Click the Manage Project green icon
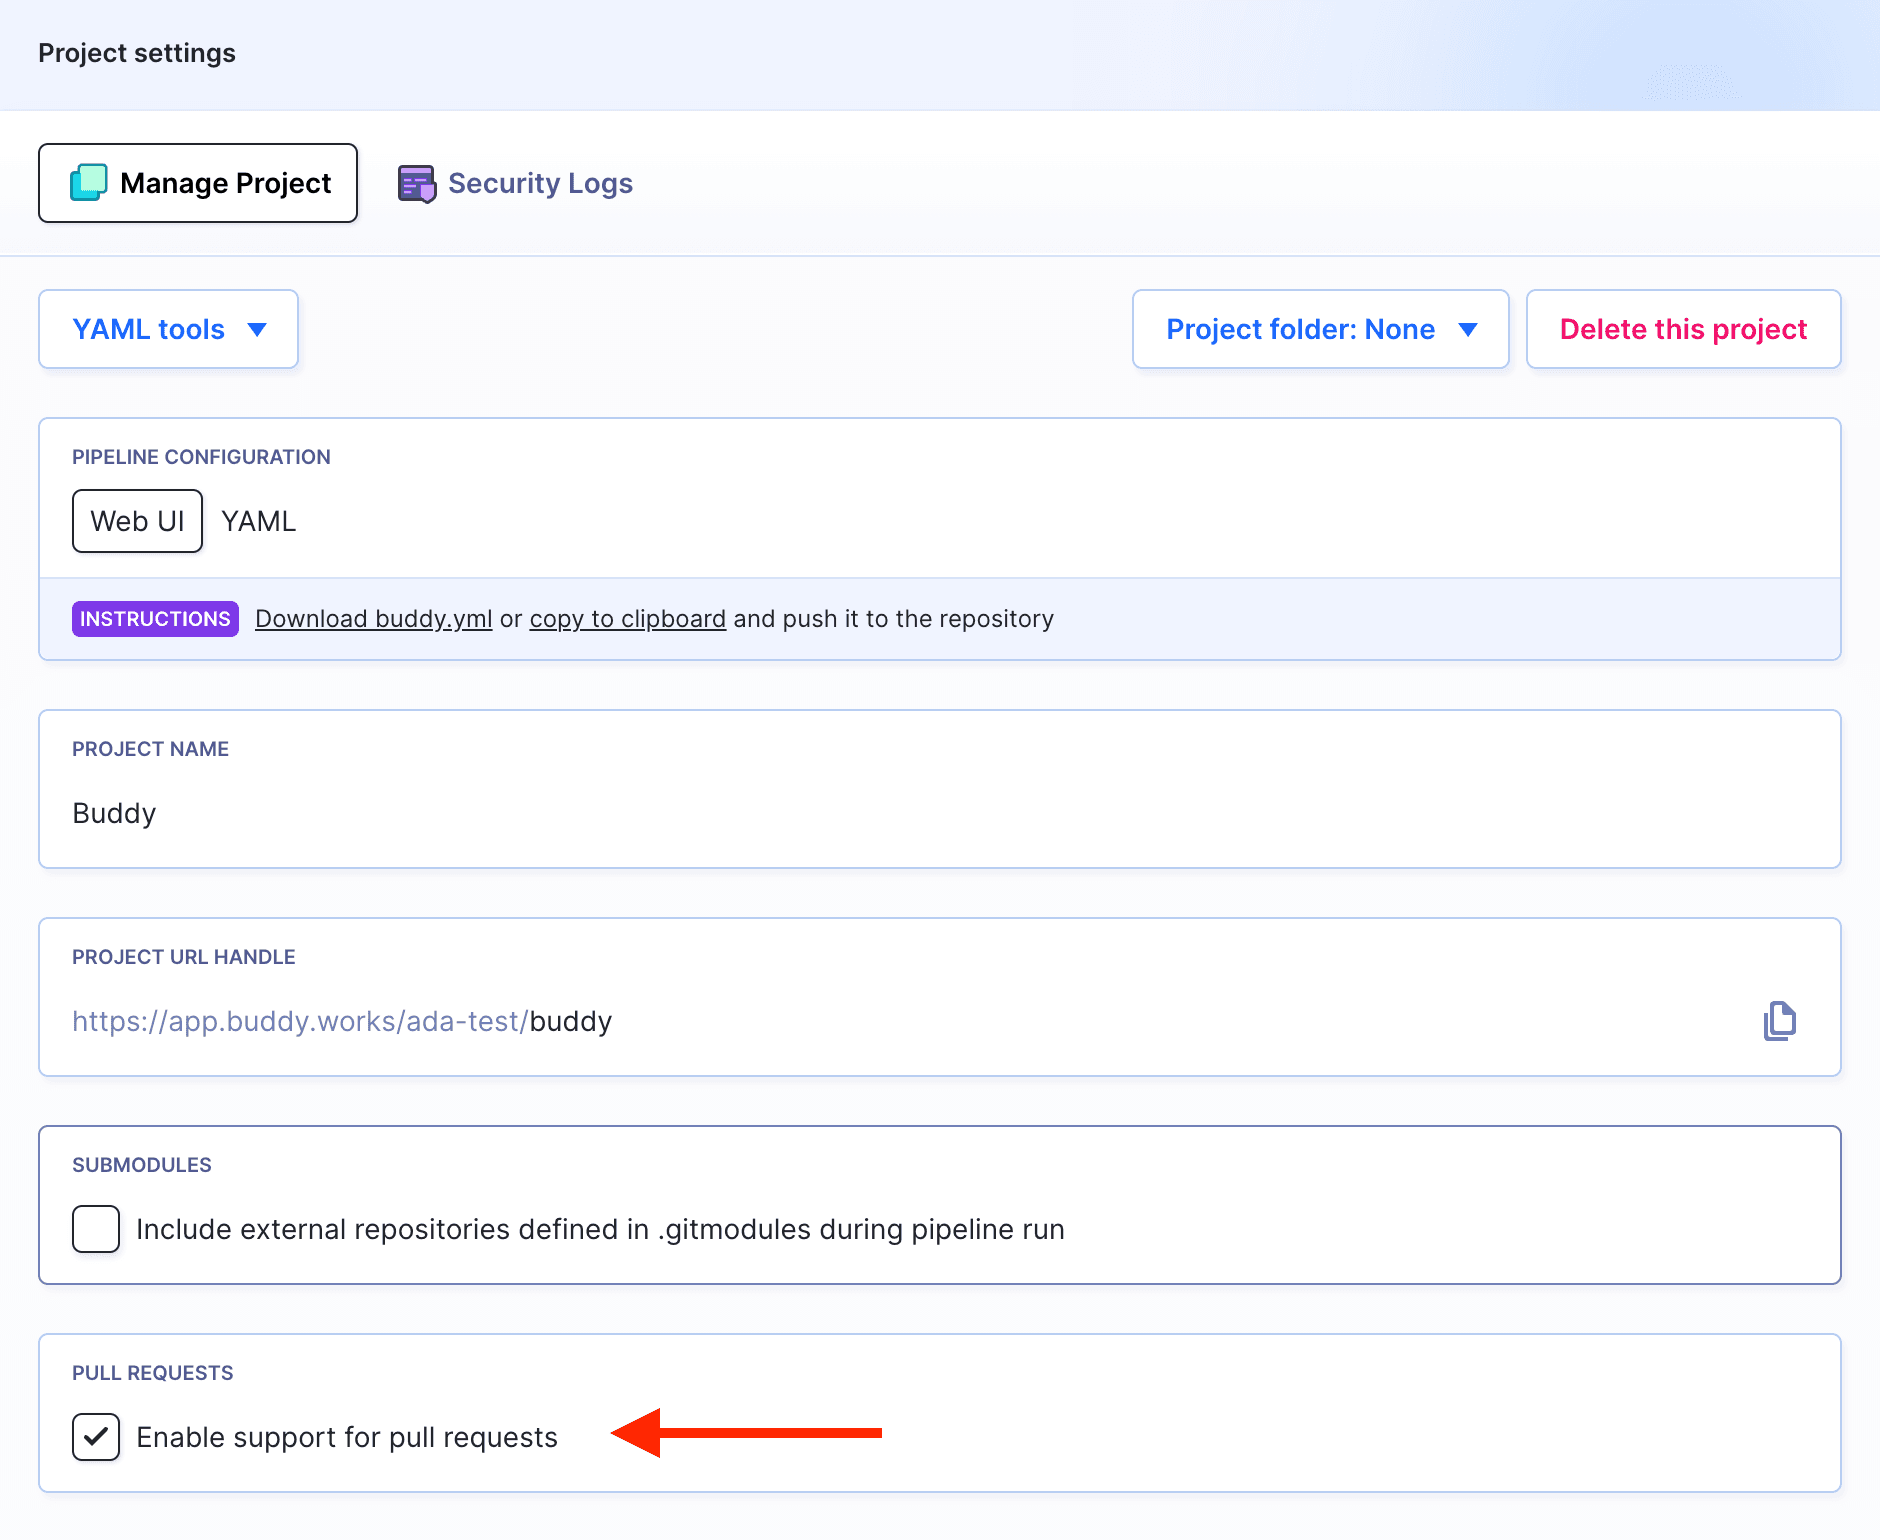 pyautogui.click(x=89, y=182)
